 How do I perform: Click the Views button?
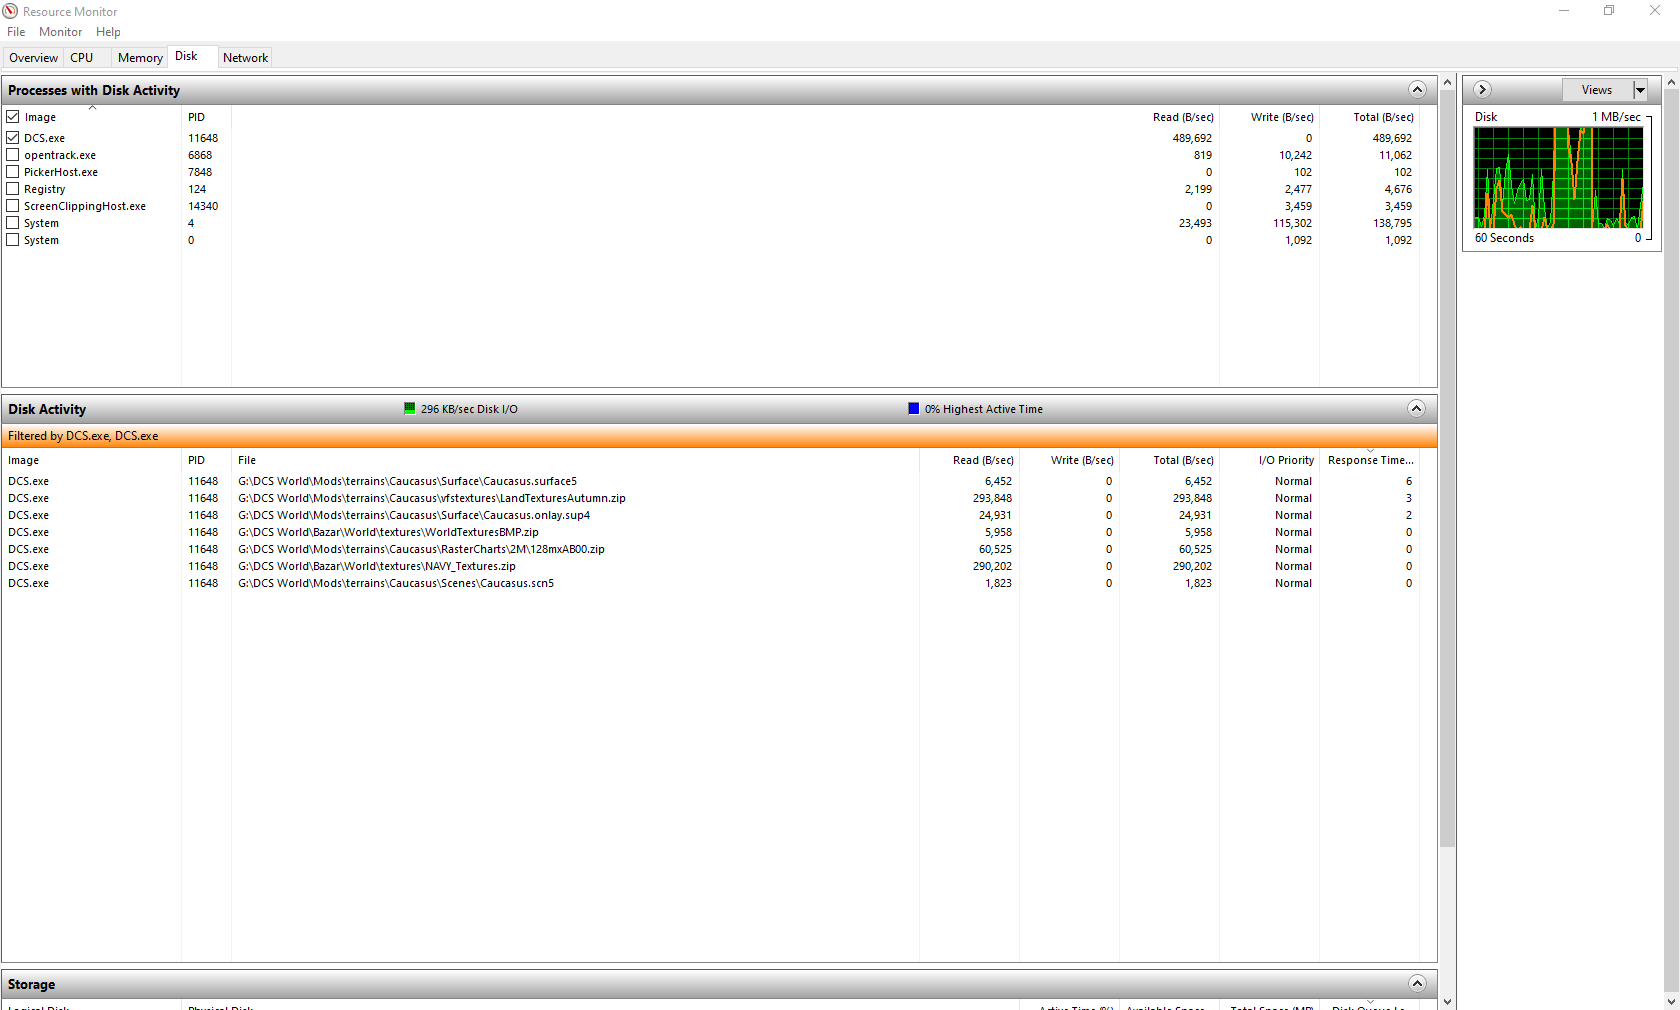[1597, 90]
